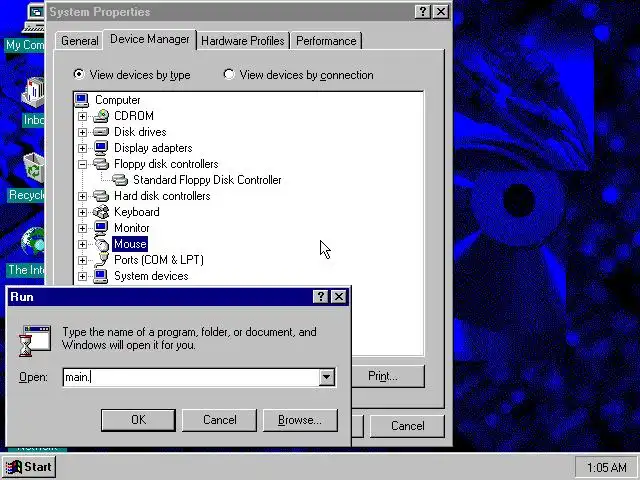Screen dimensions: 640x480
Task: Expand the Disk drives tree node
Action: 82,132
